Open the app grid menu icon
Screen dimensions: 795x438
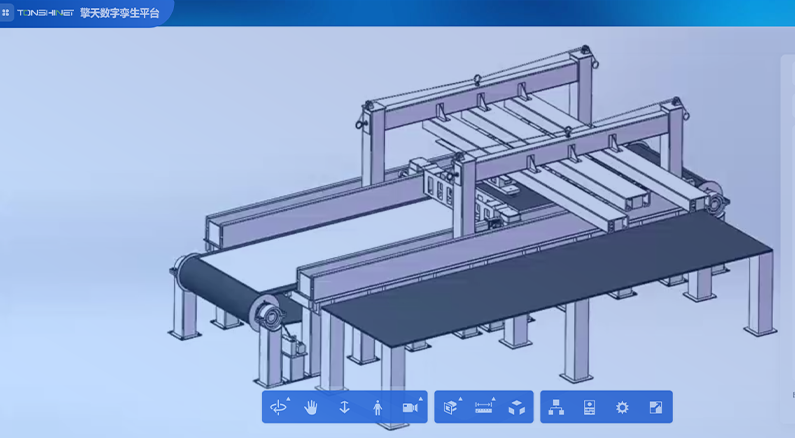click(7, 13)
